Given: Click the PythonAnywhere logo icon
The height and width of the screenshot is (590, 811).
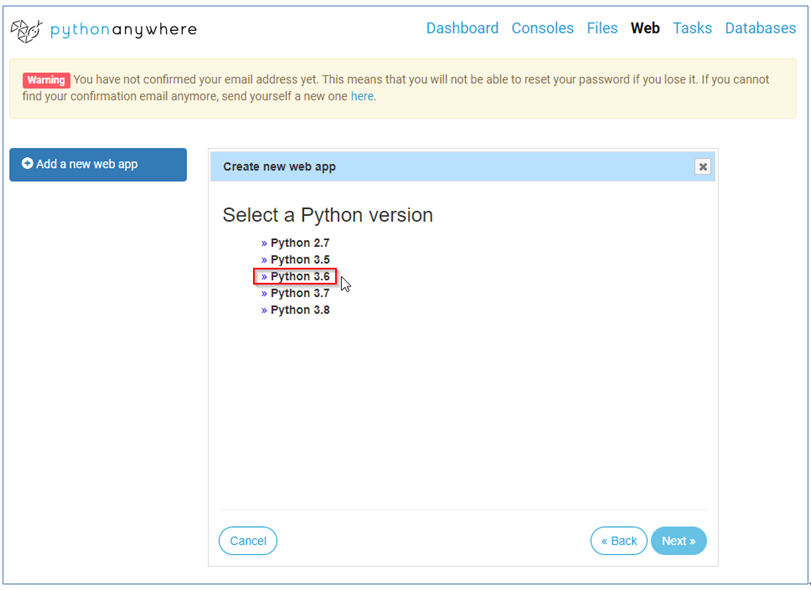Looking at the screenshot, I should 26,30.
